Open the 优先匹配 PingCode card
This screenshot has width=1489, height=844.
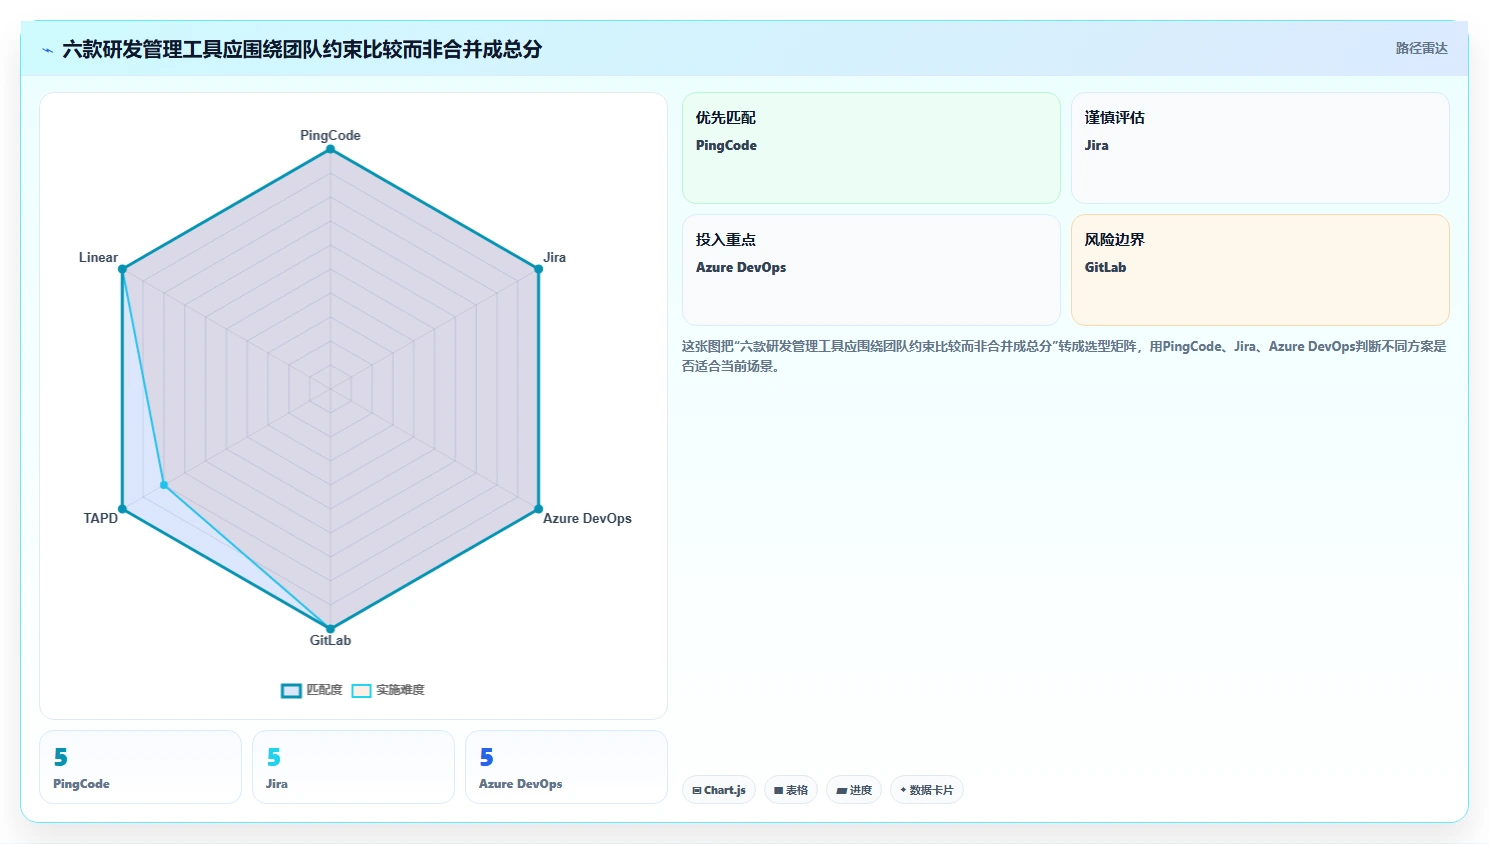click(871, 148)
